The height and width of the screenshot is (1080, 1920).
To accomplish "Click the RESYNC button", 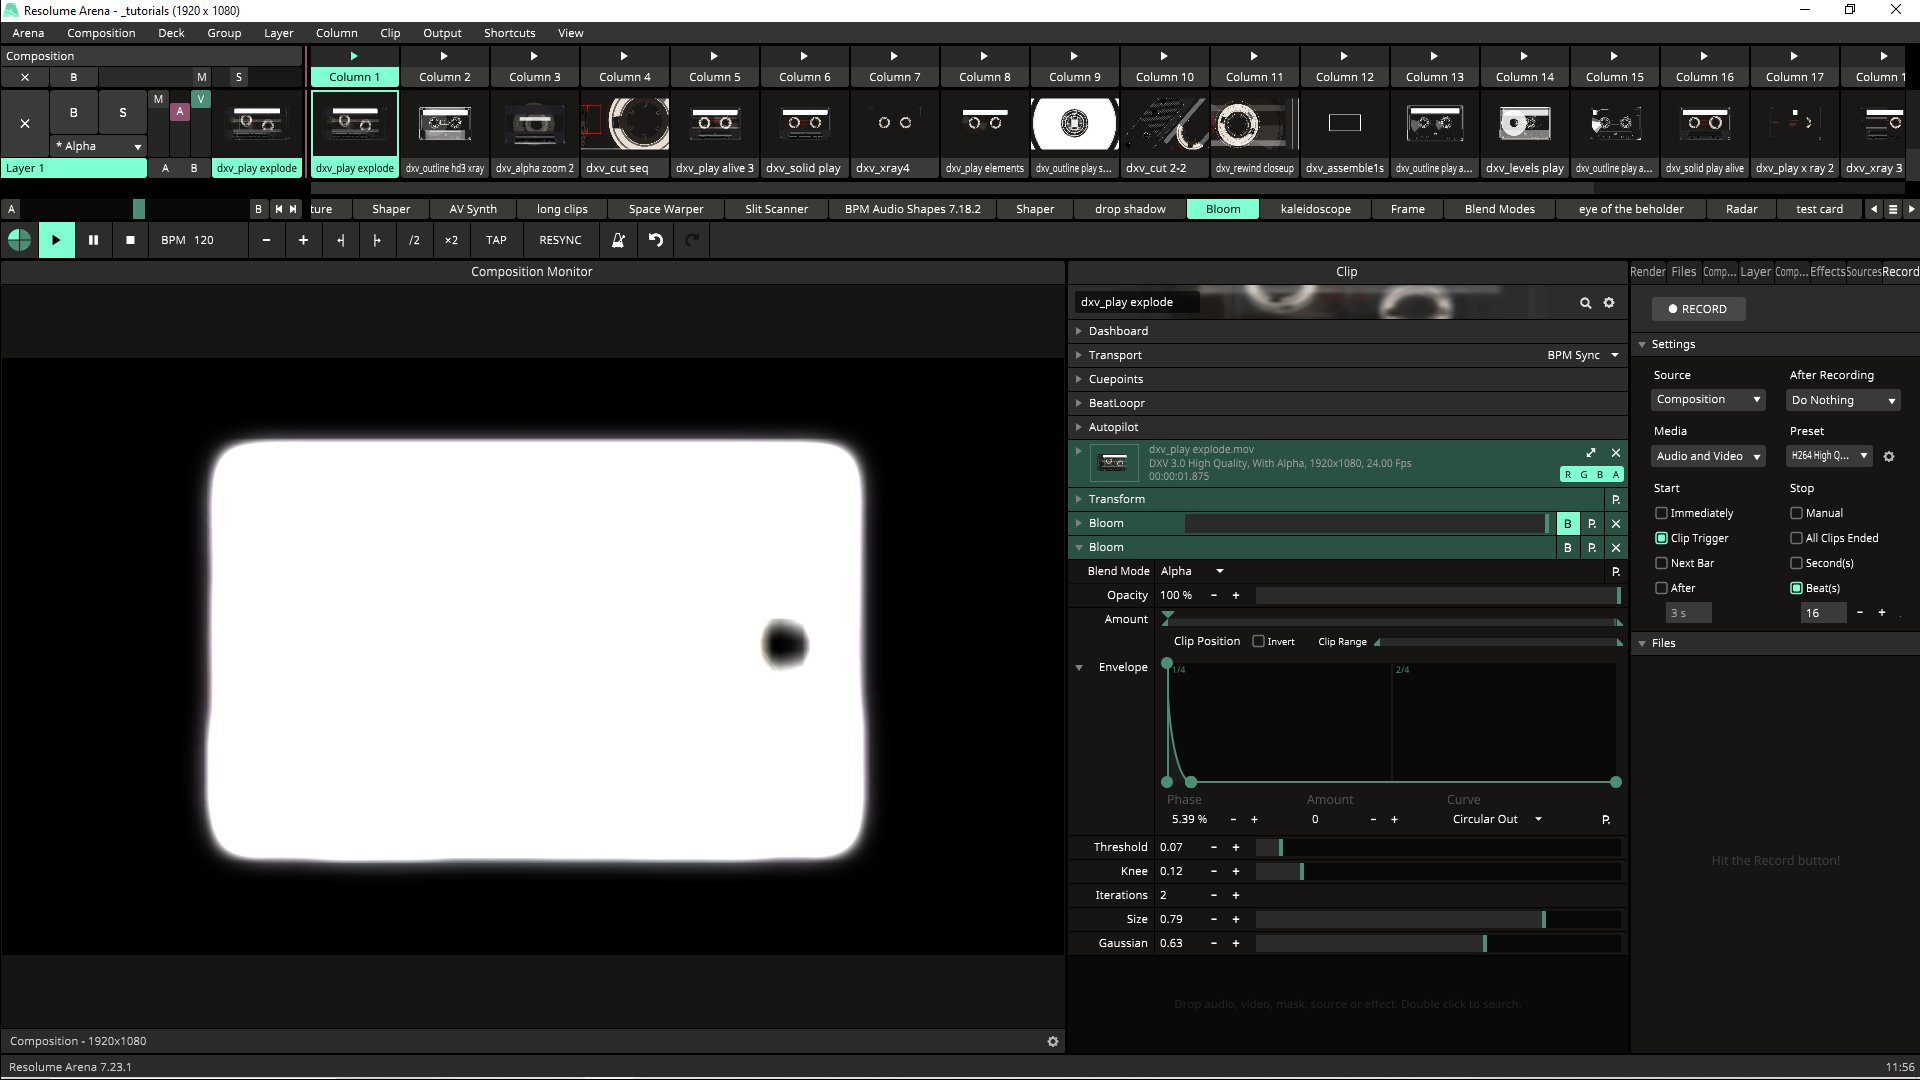I will click(559, 240).
